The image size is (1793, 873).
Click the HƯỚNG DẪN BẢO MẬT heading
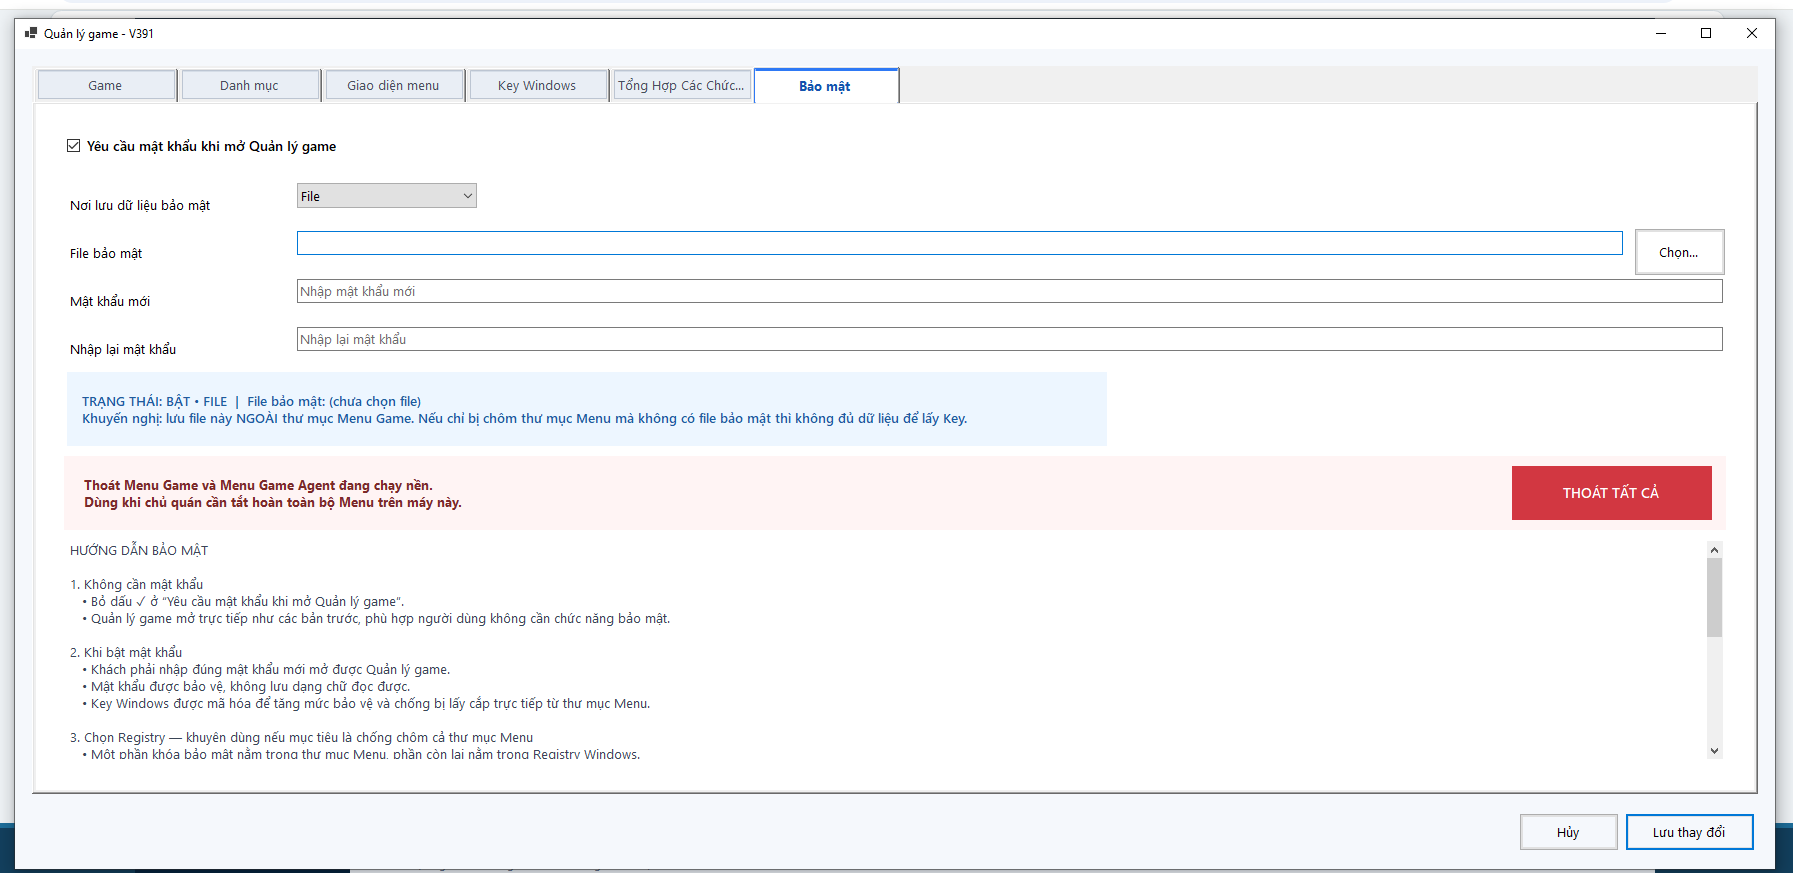pyautogui.click(x=139, y=550)
